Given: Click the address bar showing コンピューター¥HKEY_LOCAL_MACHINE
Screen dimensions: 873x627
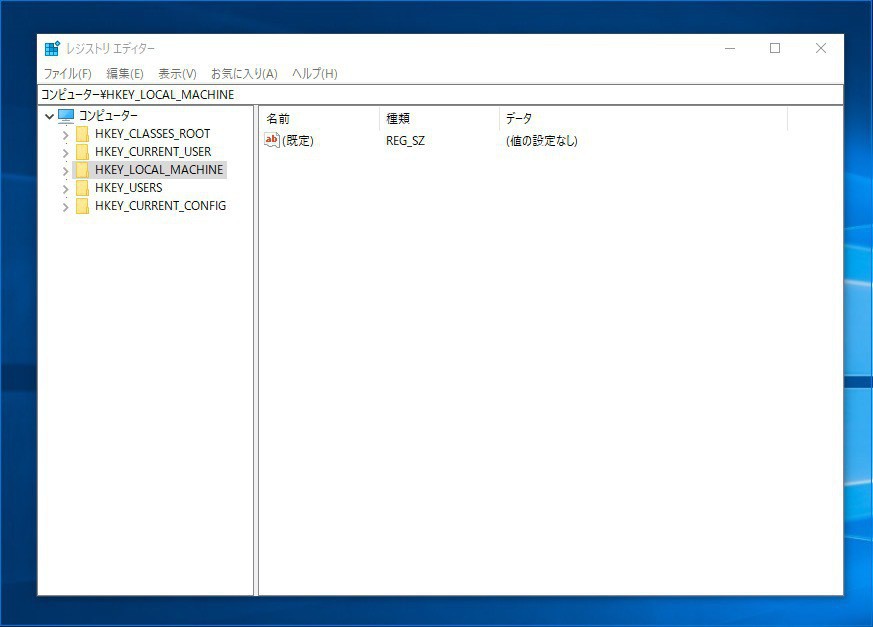Looking at the screenshot, I should (x=440, y=95).
